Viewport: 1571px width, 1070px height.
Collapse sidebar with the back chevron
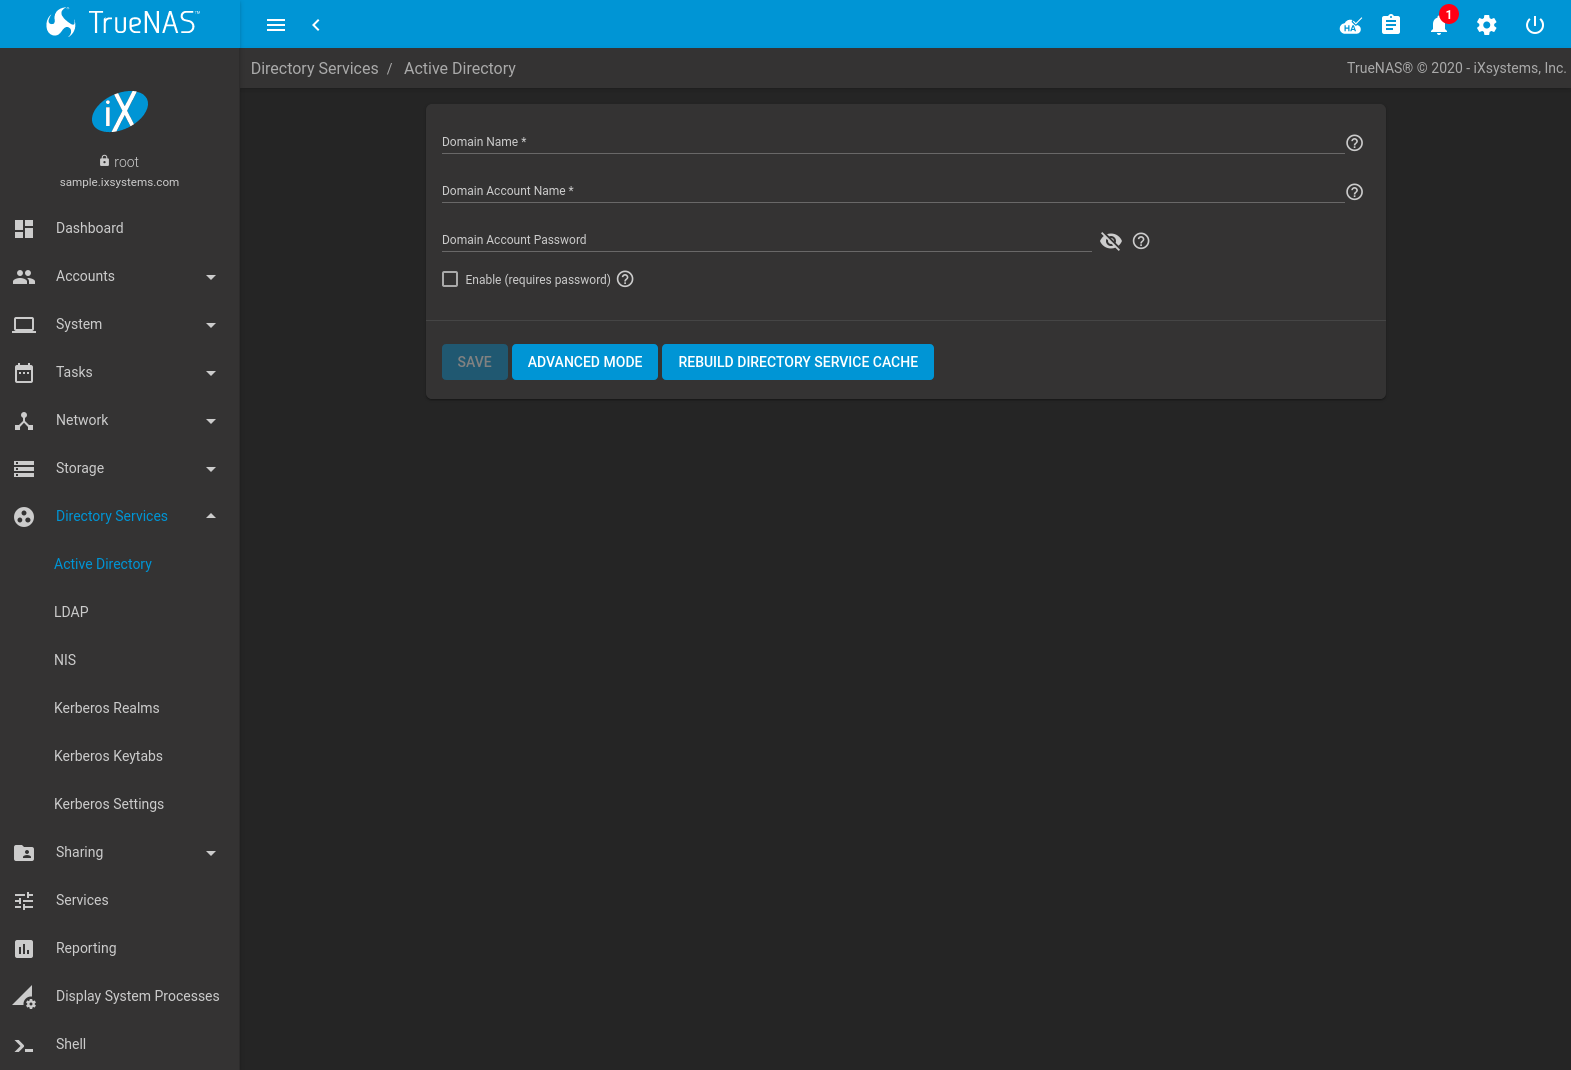tap(316, 25)
